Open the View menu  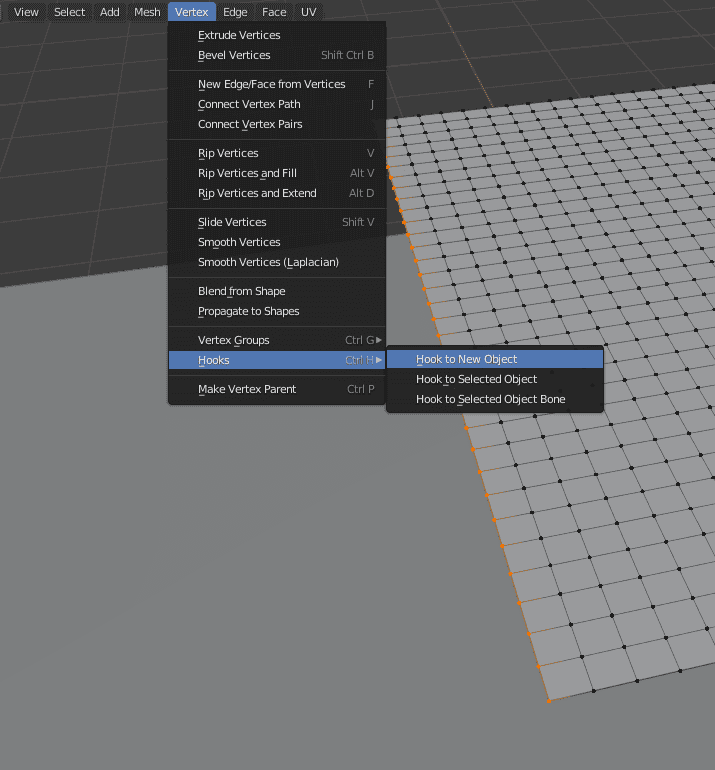tap(26, 12)
